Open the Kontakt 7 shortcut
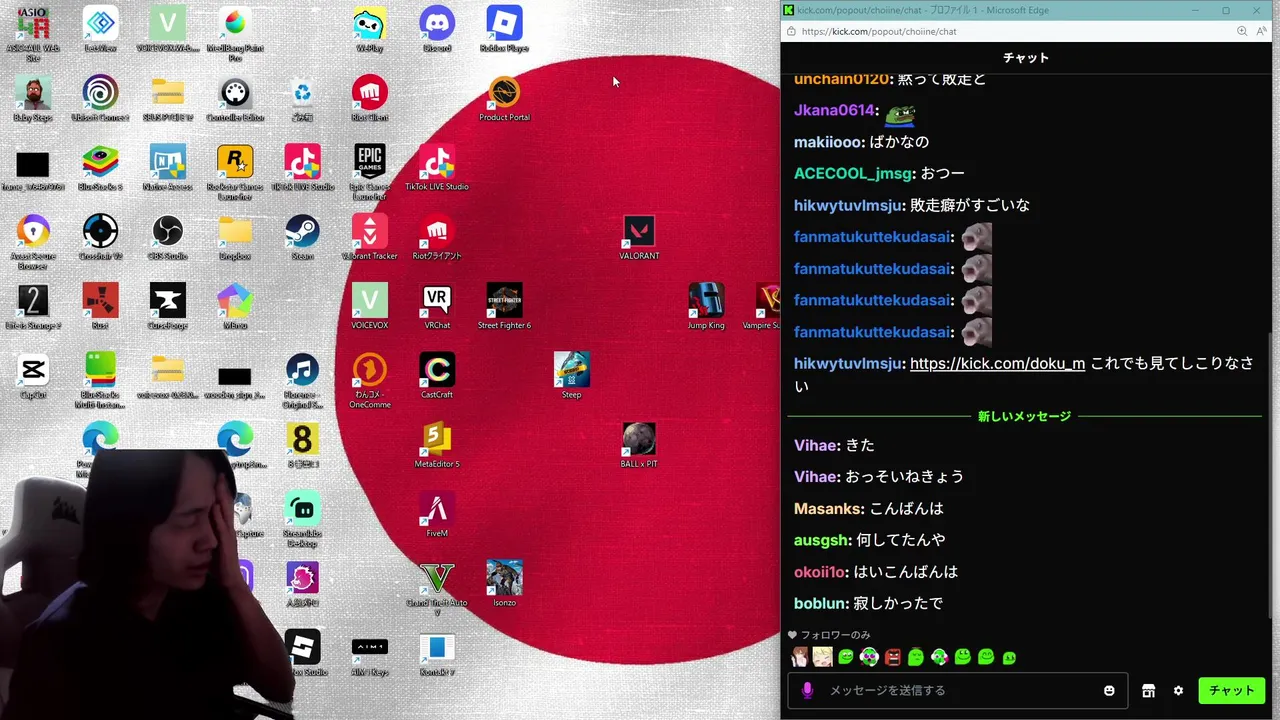This screenshot has height=720, width=1280. pos(437,653)
